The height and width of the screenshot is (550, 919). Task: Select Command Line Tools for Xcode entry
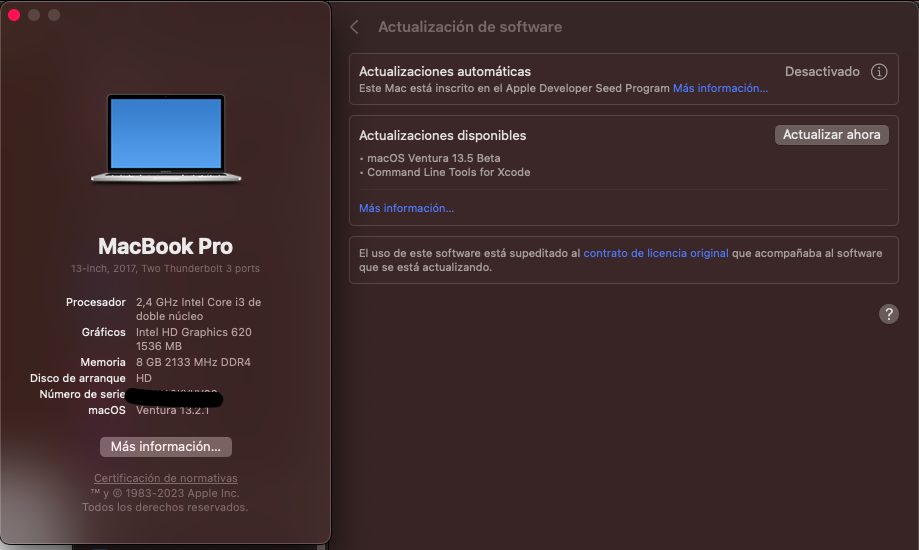(x=448, y=172)
